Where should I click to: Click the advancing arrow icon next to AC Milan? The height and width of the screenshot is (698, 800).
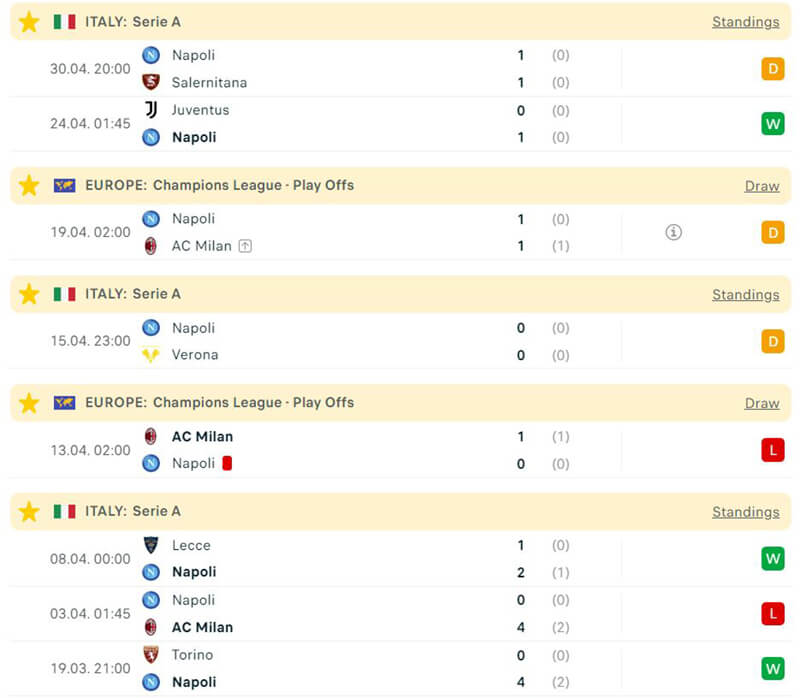pyautogui.click(x=245, y=246)
